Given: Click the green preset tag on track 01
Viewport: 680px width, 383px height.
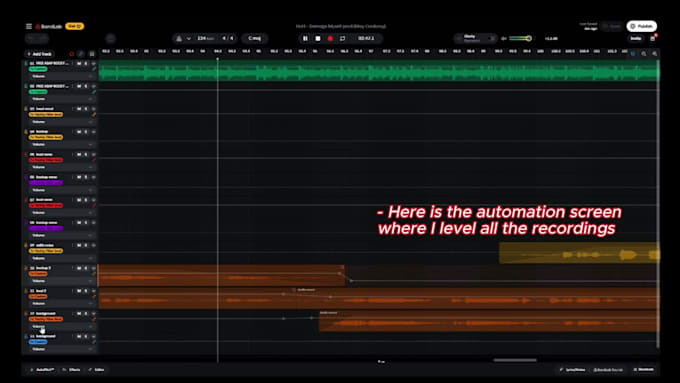Looking at the screenshot, I should [38, 69].
